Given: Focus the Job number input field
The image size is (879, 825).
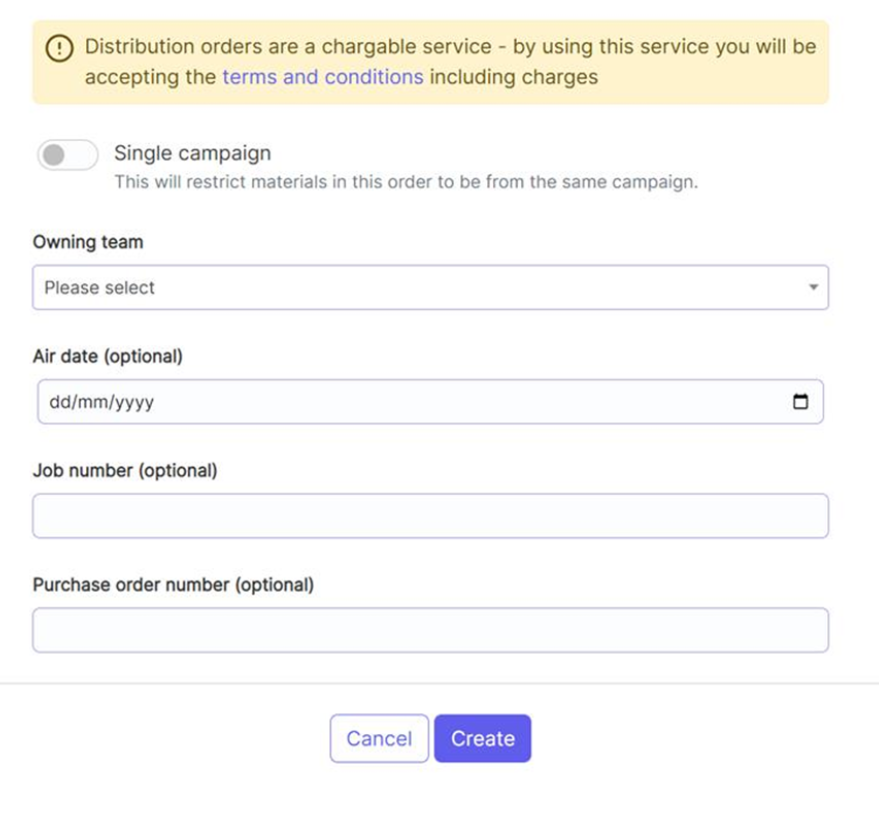Looking at the screenshot, I should (x=430, y=516).
